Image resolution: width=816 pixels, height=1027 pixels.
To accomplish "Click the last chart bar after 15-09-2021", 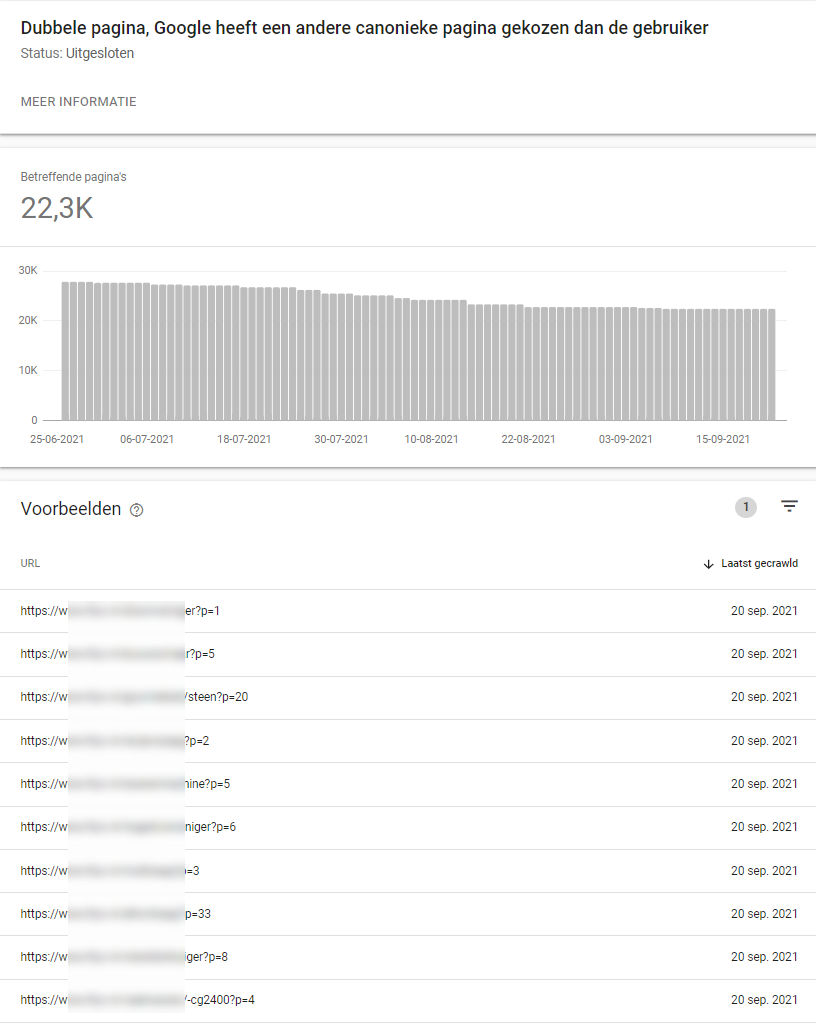I will 771,365.
